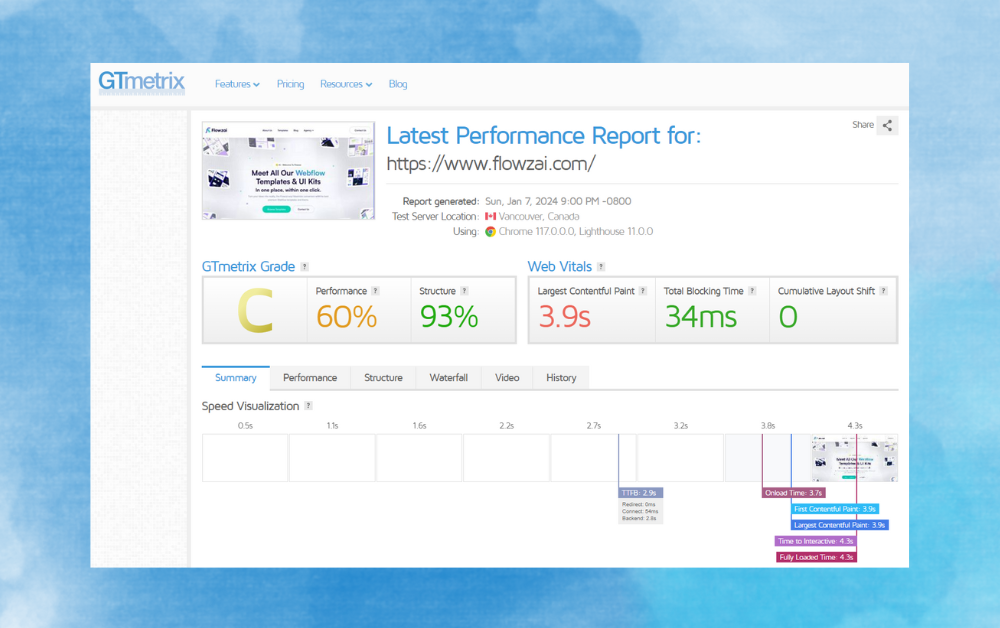Click the 34ms blocking time value
This screenshot has height=628, width=1000.
701,317
